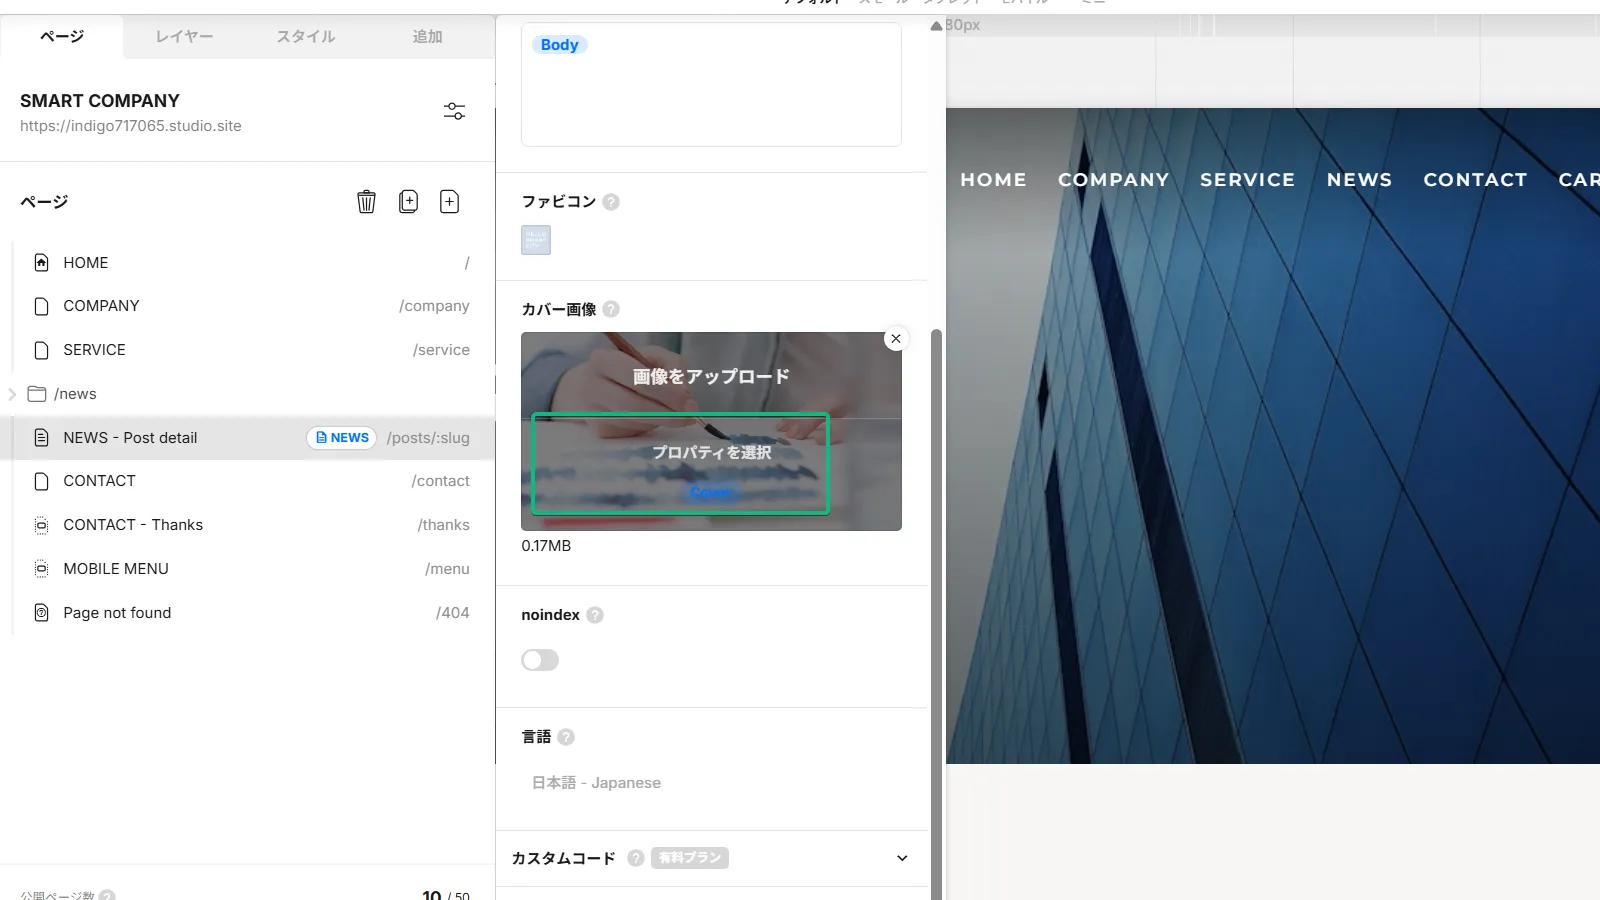Image resolution: width=1600 pixels, height=900 pixels.
Task: Click the favicon placeholder thumbnail
Action: 535,240
